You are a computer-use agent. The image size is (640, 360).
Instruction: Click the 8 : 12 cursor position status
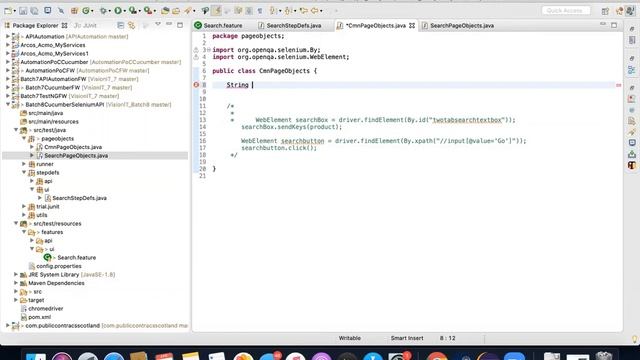(447, 338)
